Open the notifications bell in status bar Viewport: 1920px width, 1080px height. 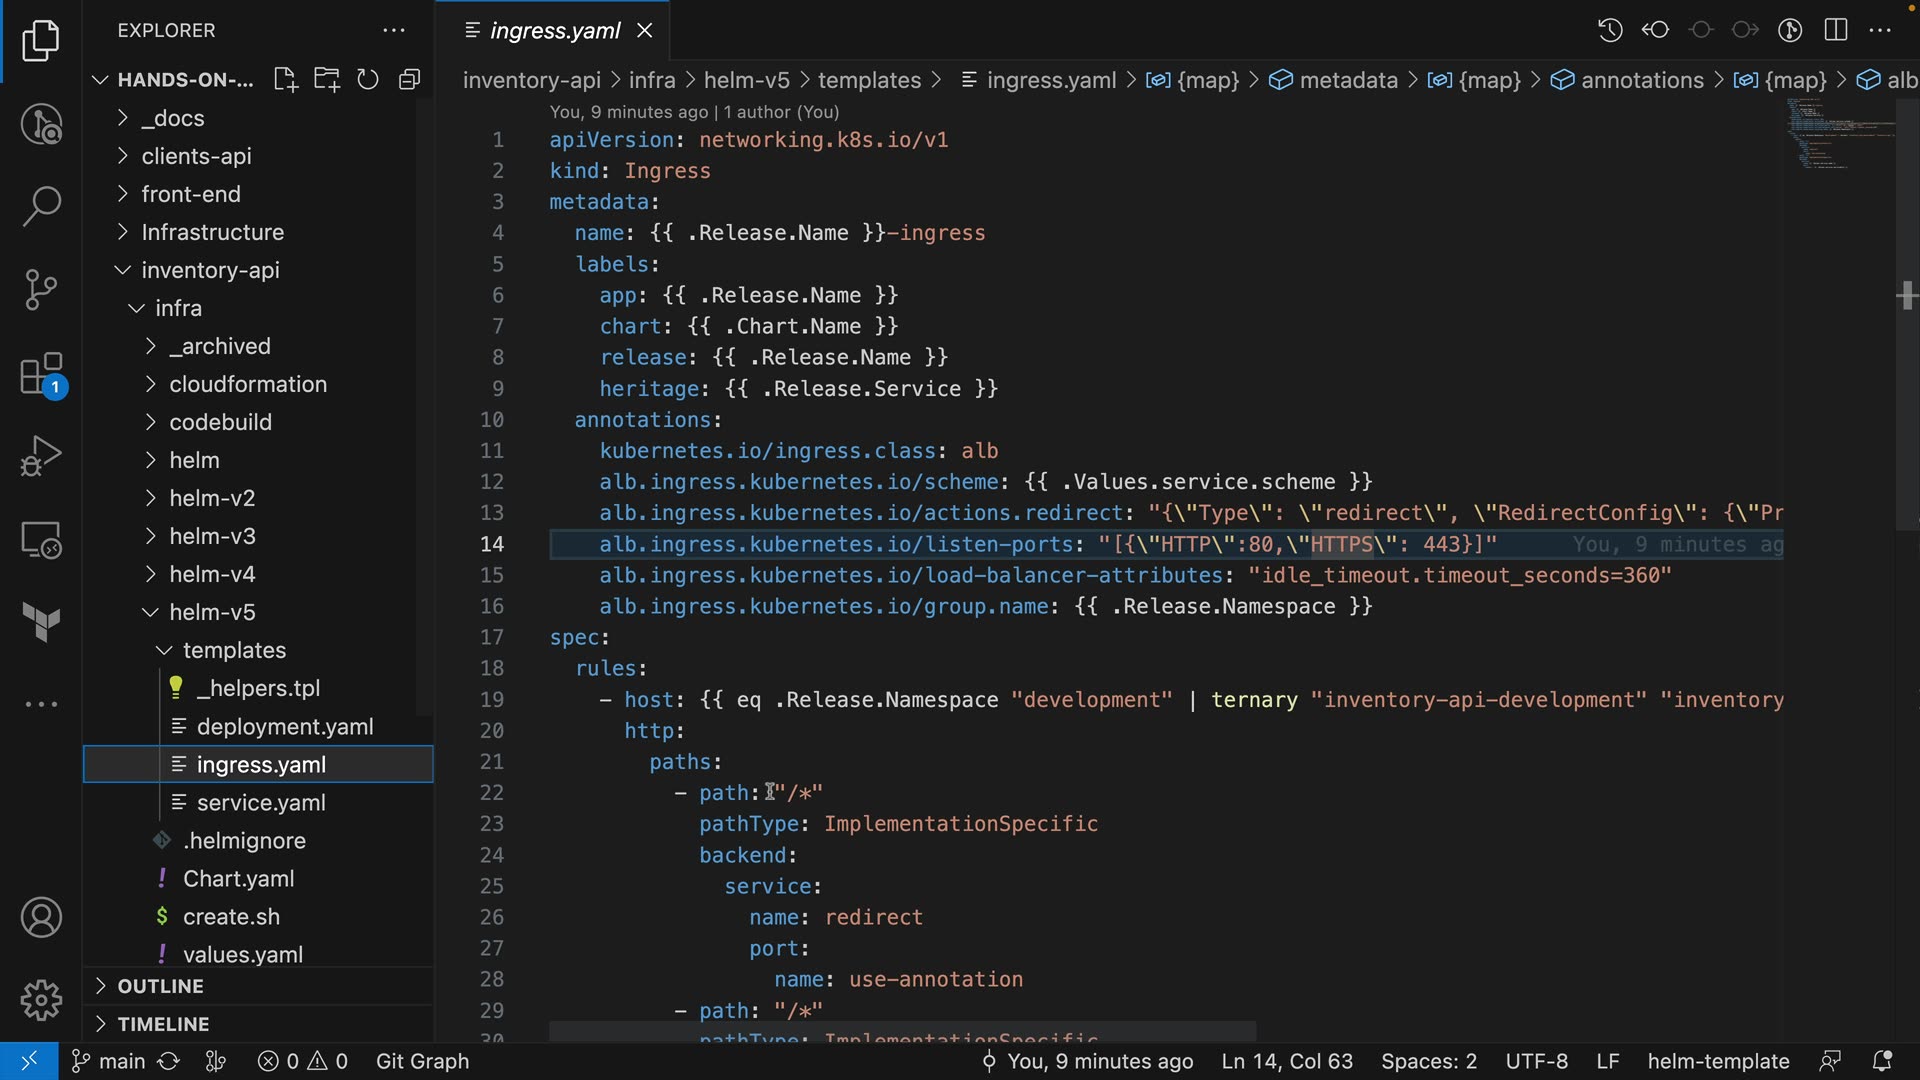point(1881,1061)
